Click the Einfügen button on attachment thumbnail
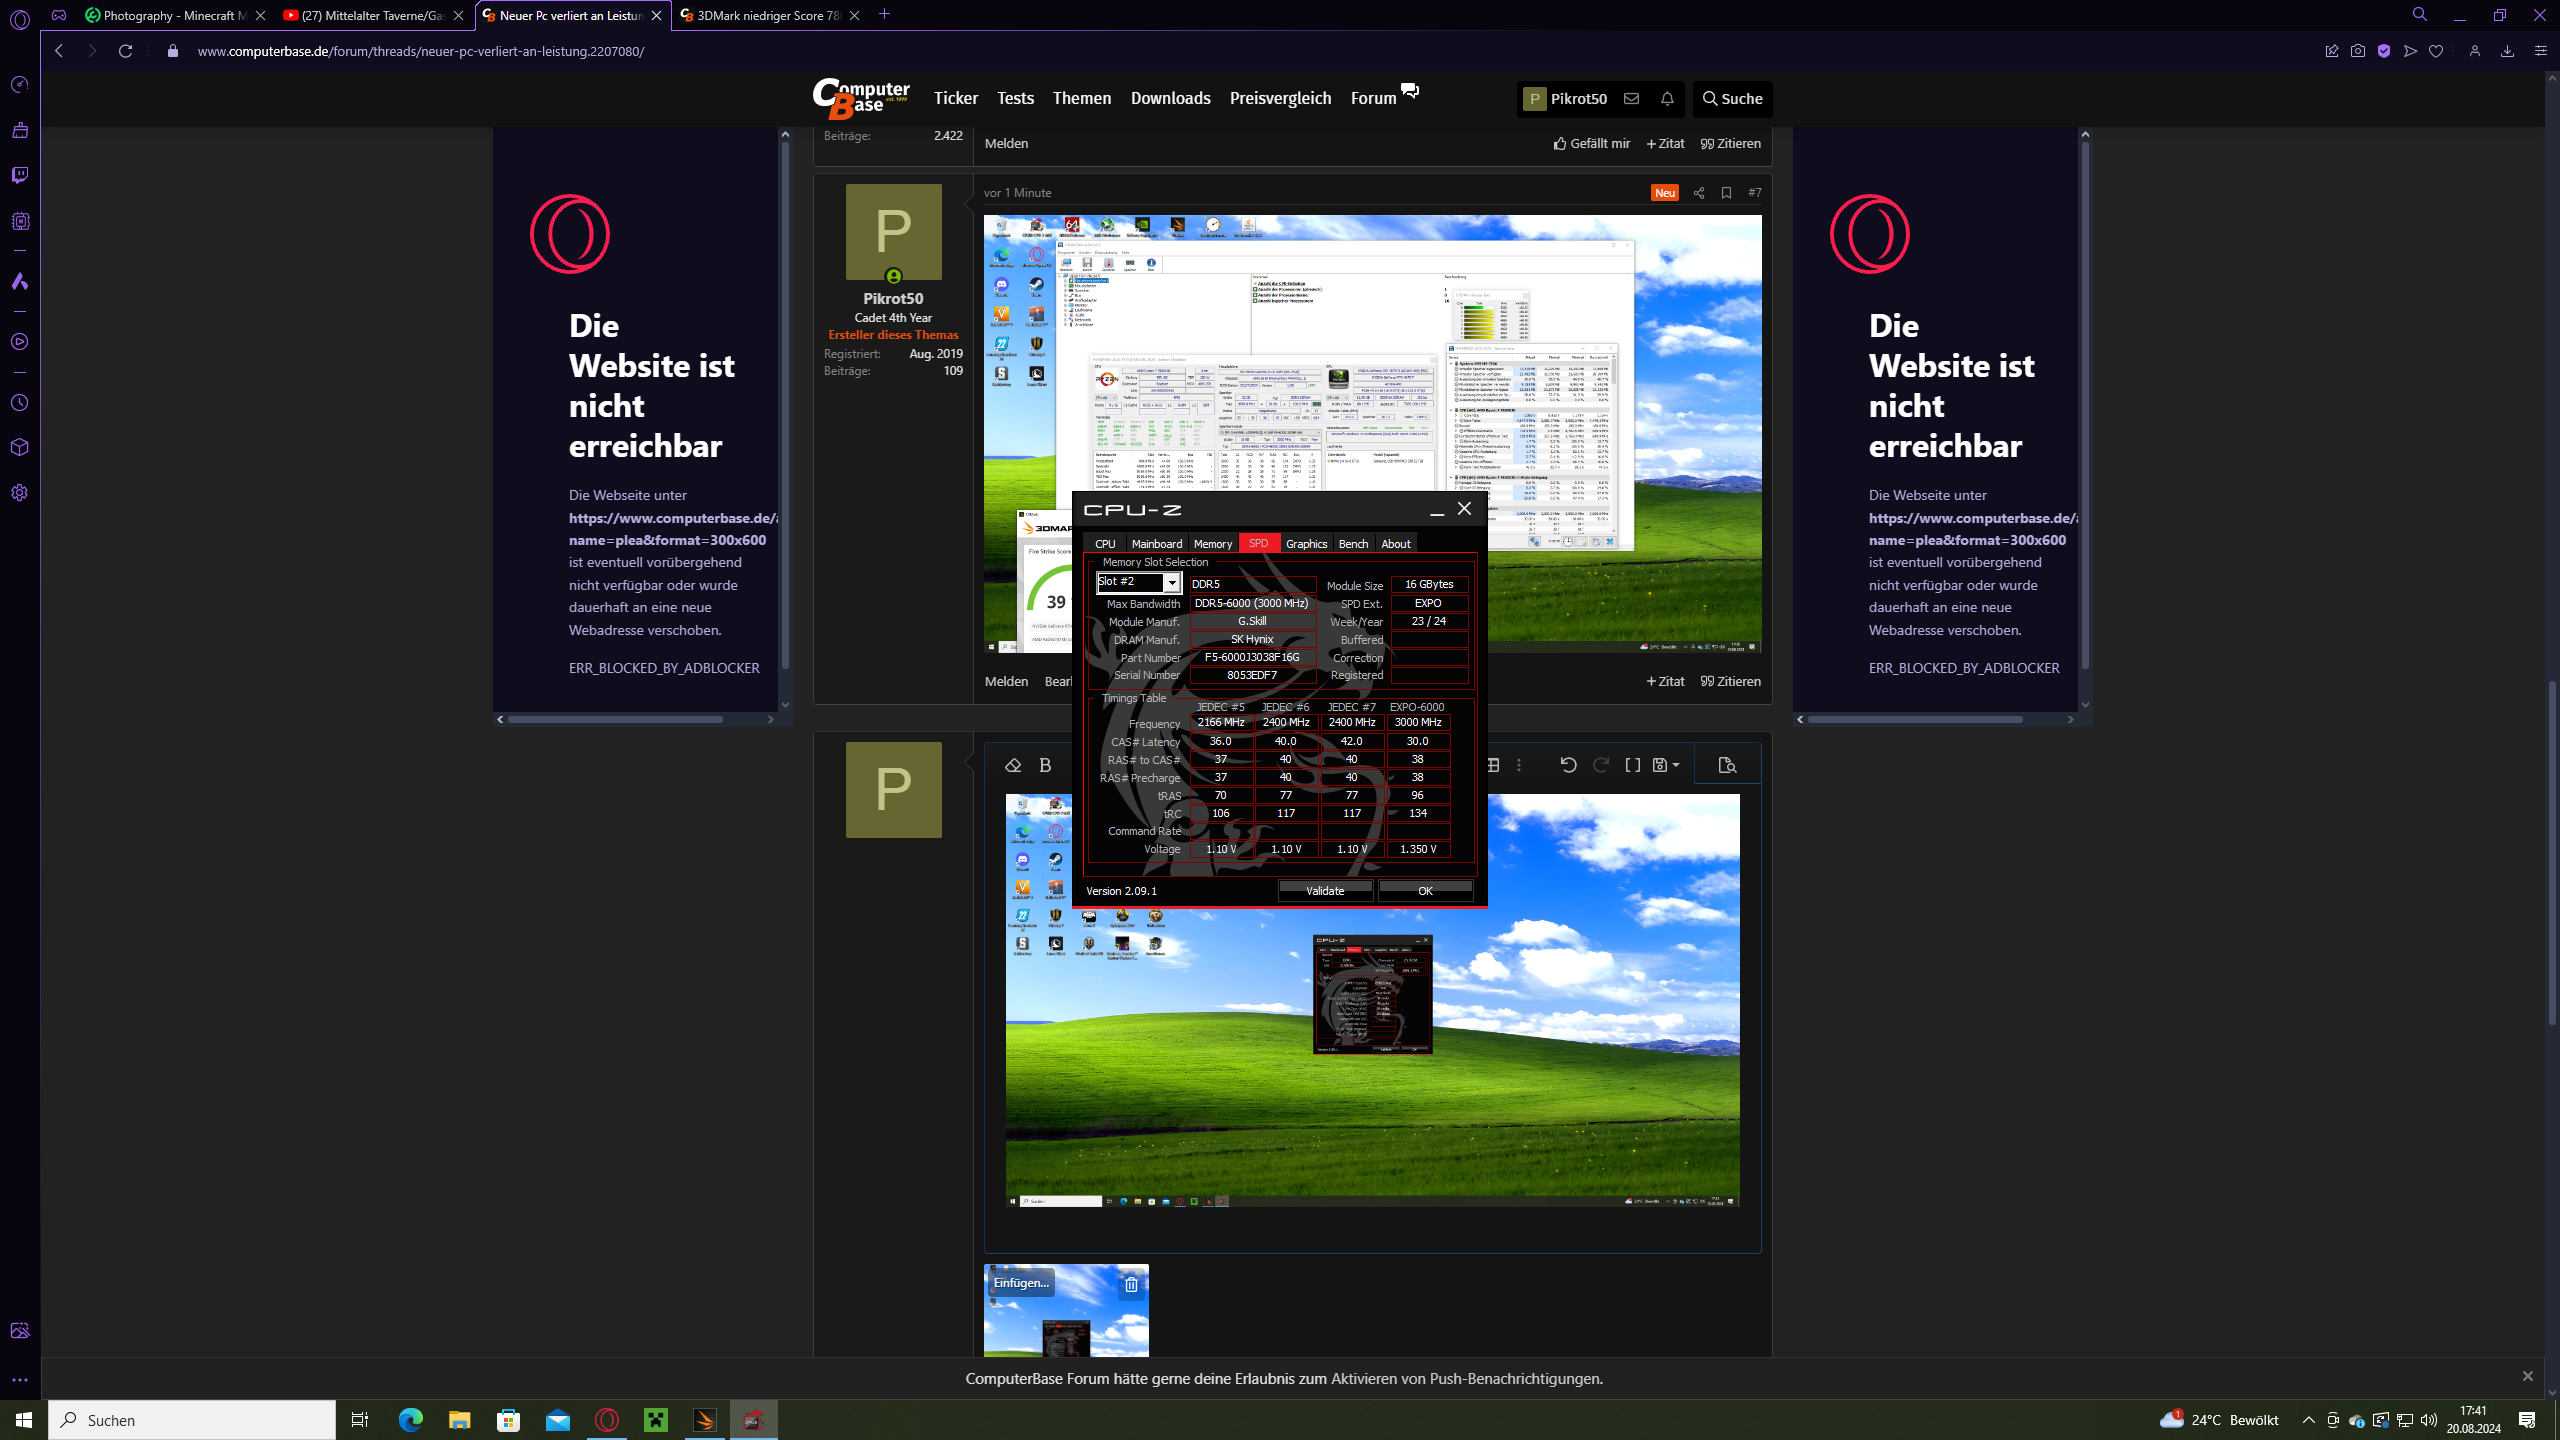The image size is (2560, 1440). 1021,1282
